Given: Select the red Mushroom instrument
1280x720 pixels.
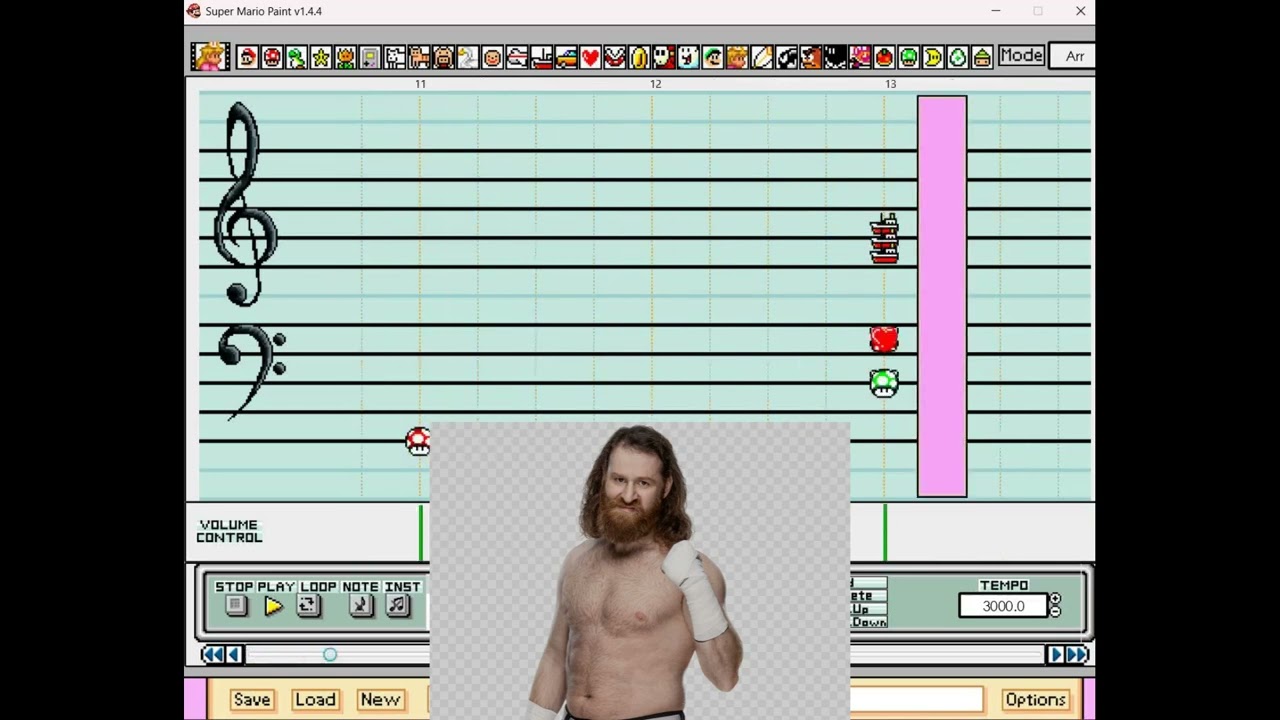Looking at the screenshot, I should click(272, 57).
